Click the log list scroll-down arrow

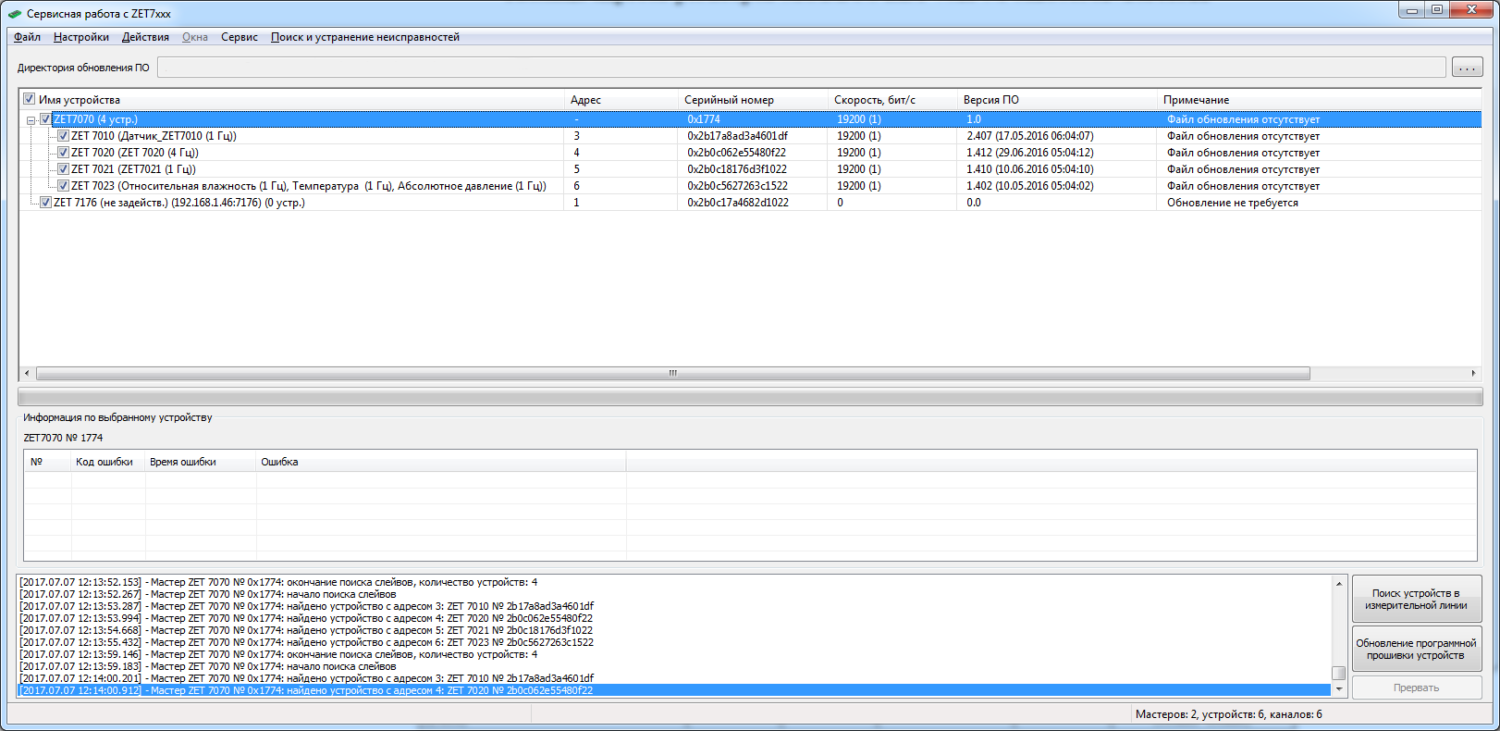1338,690
